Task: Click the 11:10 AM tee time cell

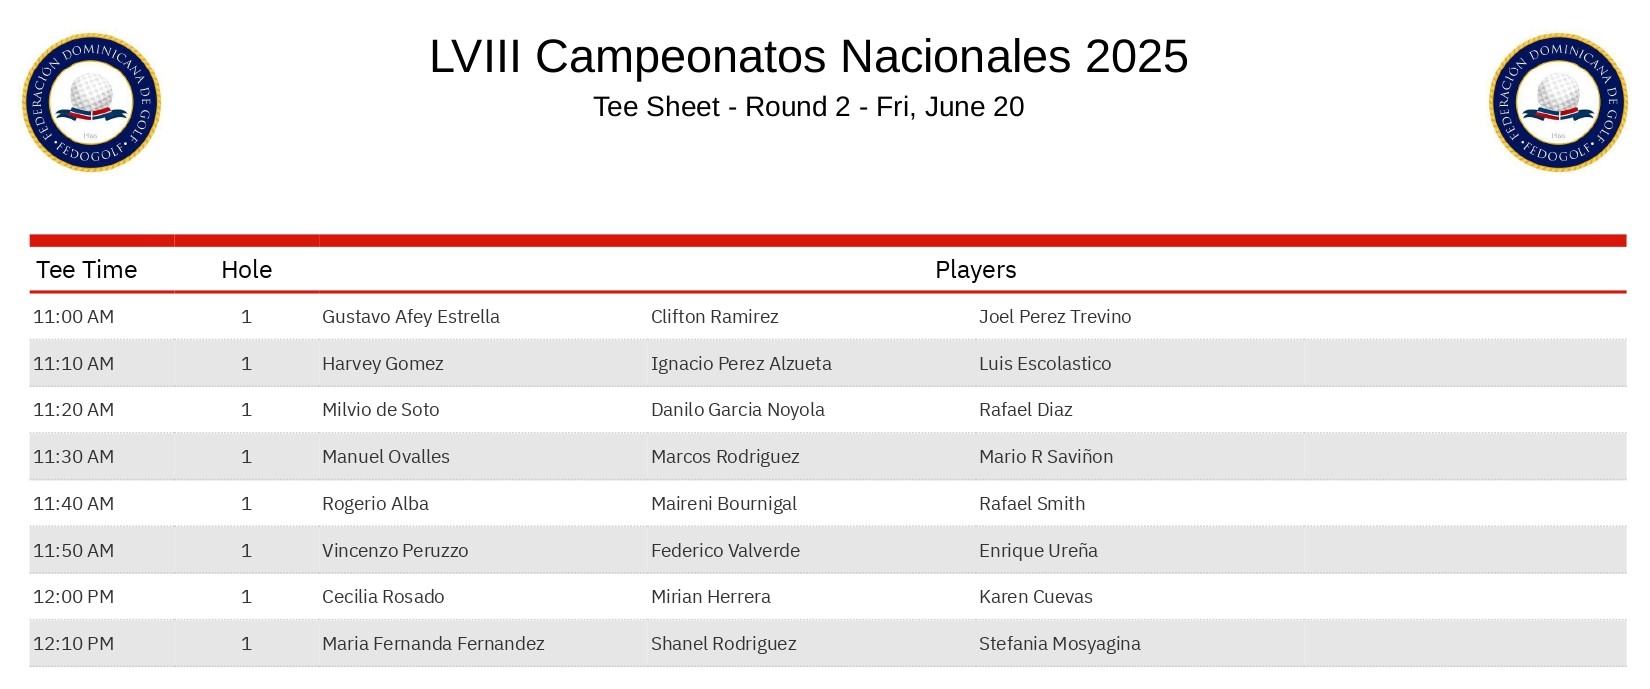Action: point(73,364)
